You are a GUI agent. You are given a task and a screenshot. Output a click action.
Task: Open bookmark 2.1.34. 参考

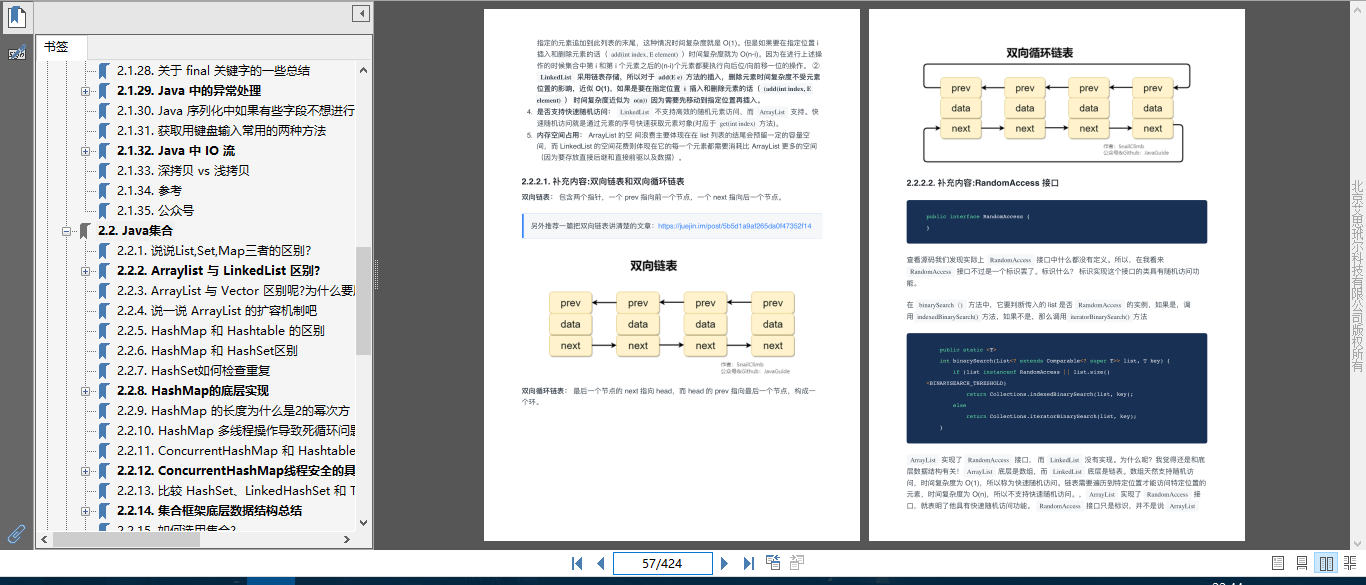[x=149, y=191]
